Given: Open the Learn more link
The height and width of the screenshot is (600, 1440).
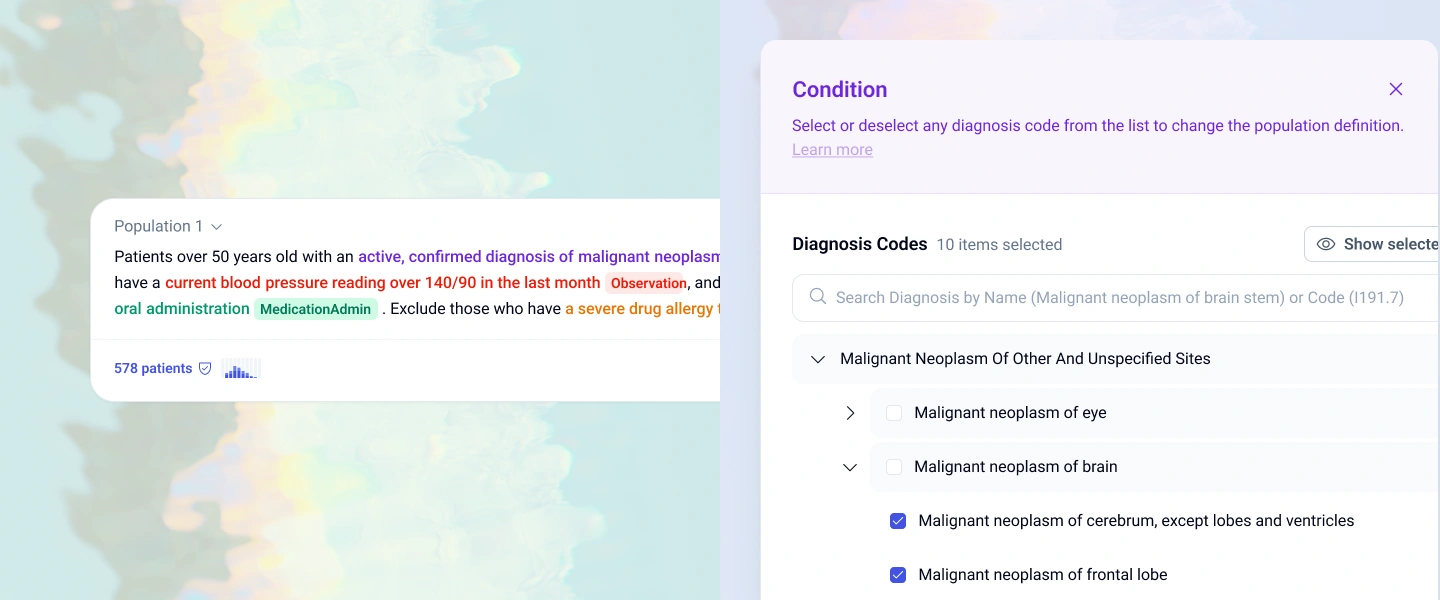Looking at the screenshot, I should pos(832,150).
